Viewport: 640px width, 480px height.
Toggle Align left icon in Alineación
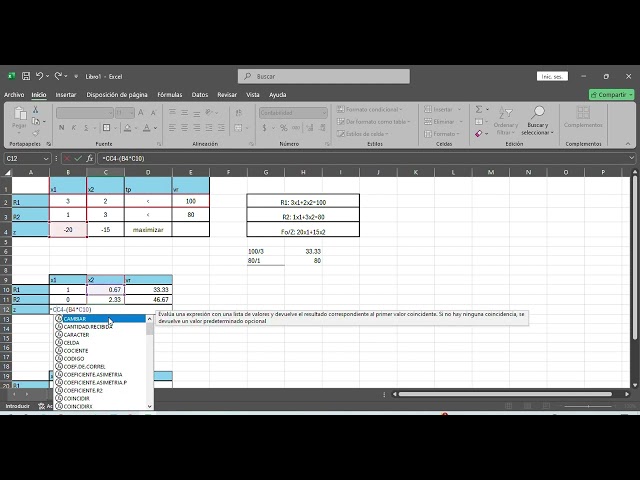172,128
